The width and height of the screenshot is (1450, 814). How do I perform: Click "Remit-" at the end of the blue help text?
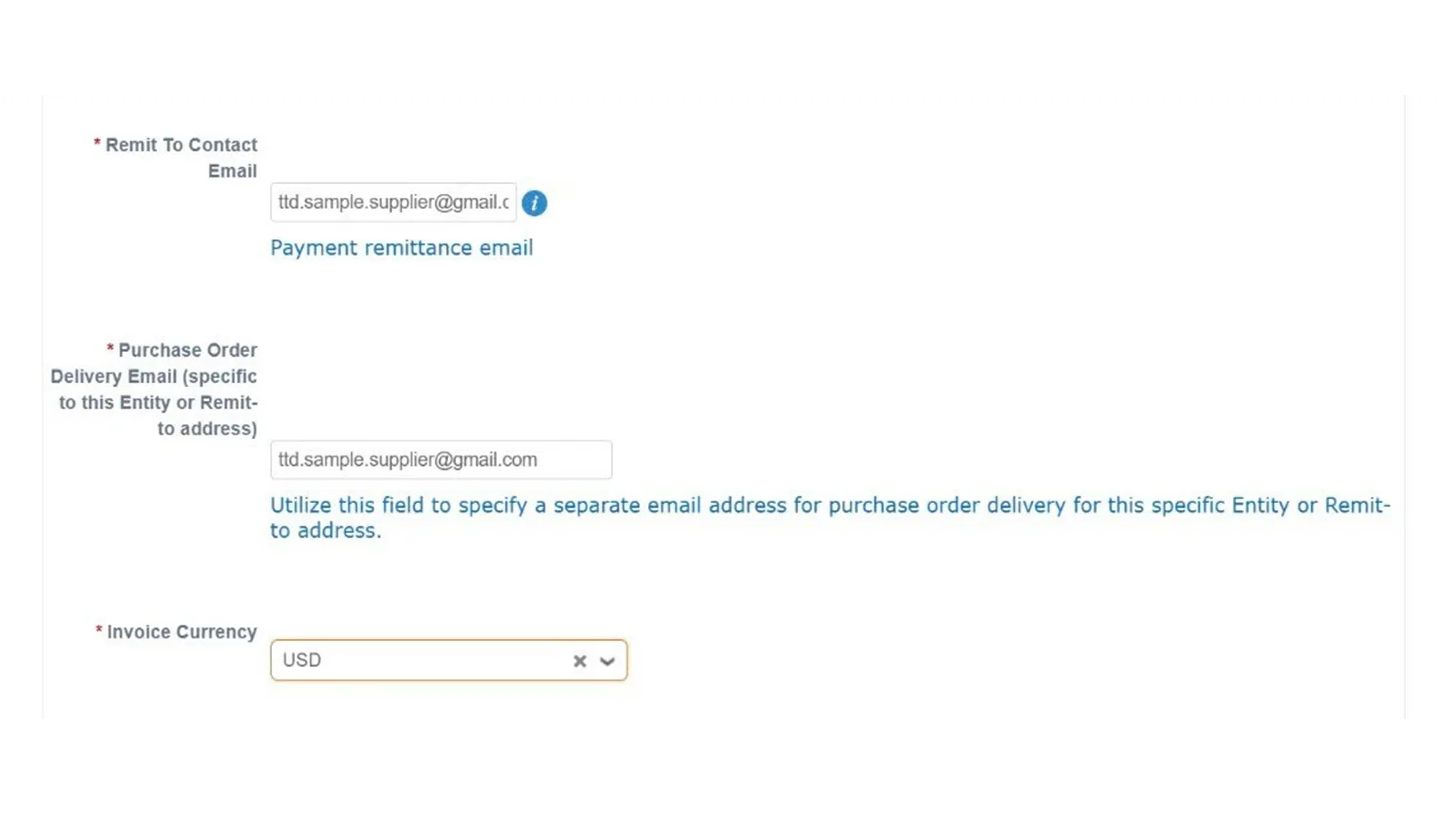[1357, 505]
